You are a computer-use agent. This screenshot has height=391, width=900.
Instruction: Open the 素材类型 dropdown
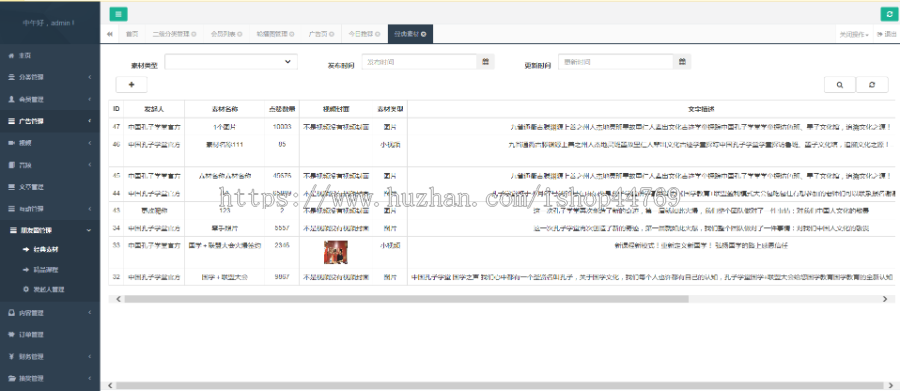pyautogui.click(x=231, y=61)
